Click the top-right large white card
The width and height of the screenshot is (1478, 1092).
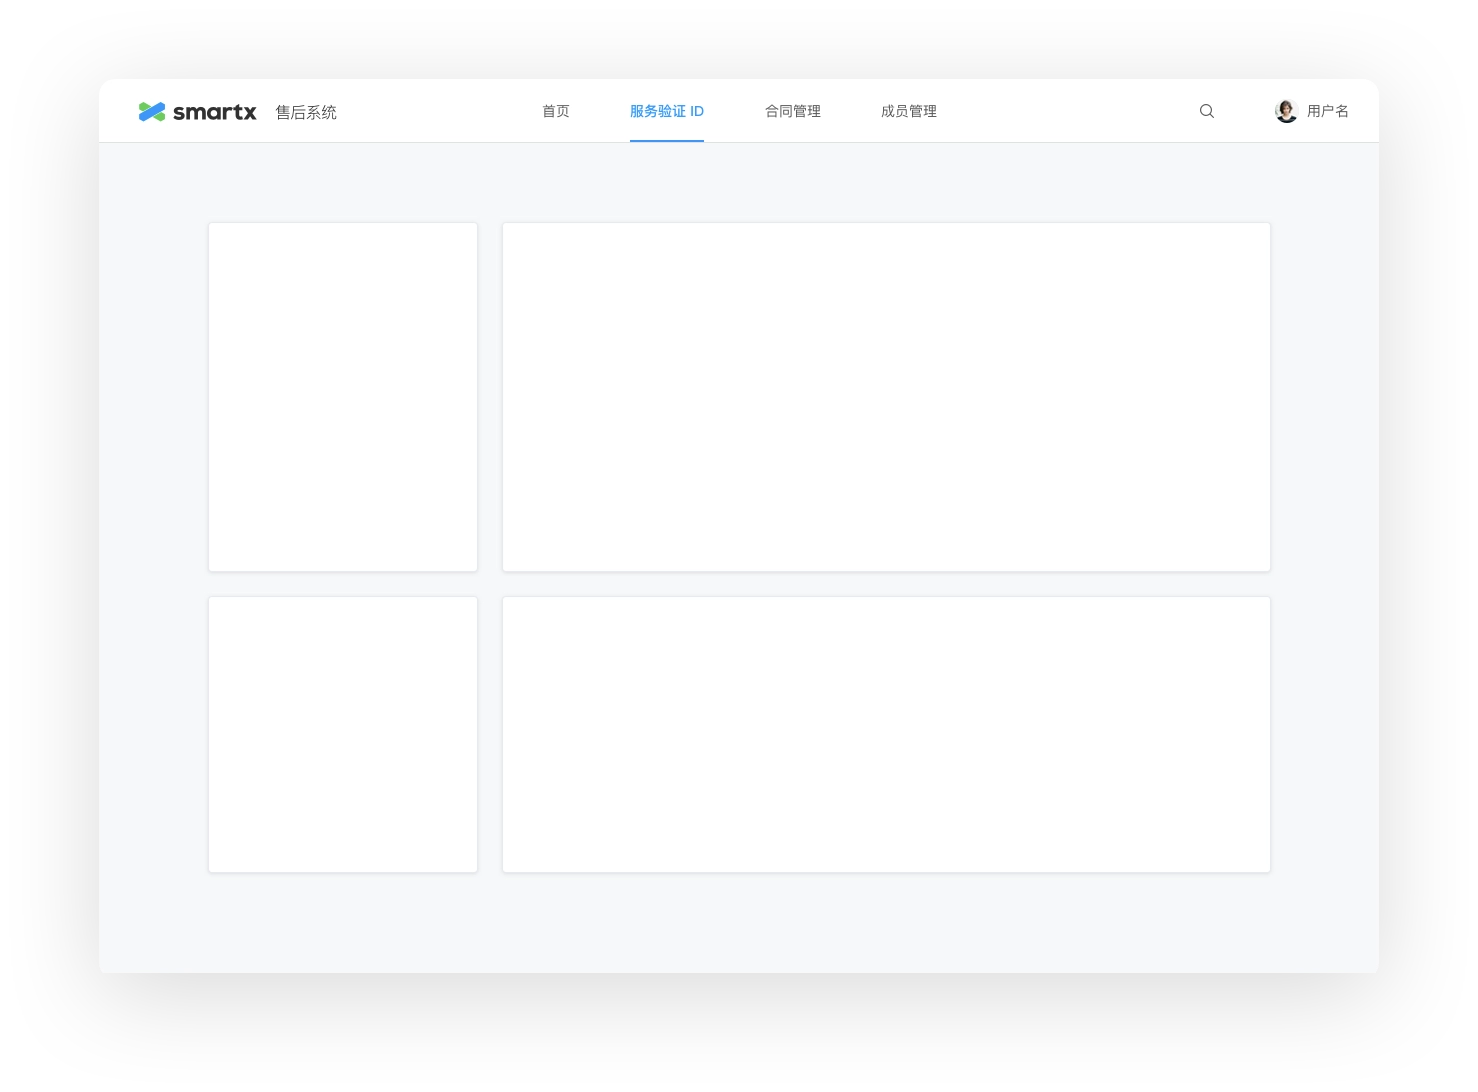click(x=886, y=397)
